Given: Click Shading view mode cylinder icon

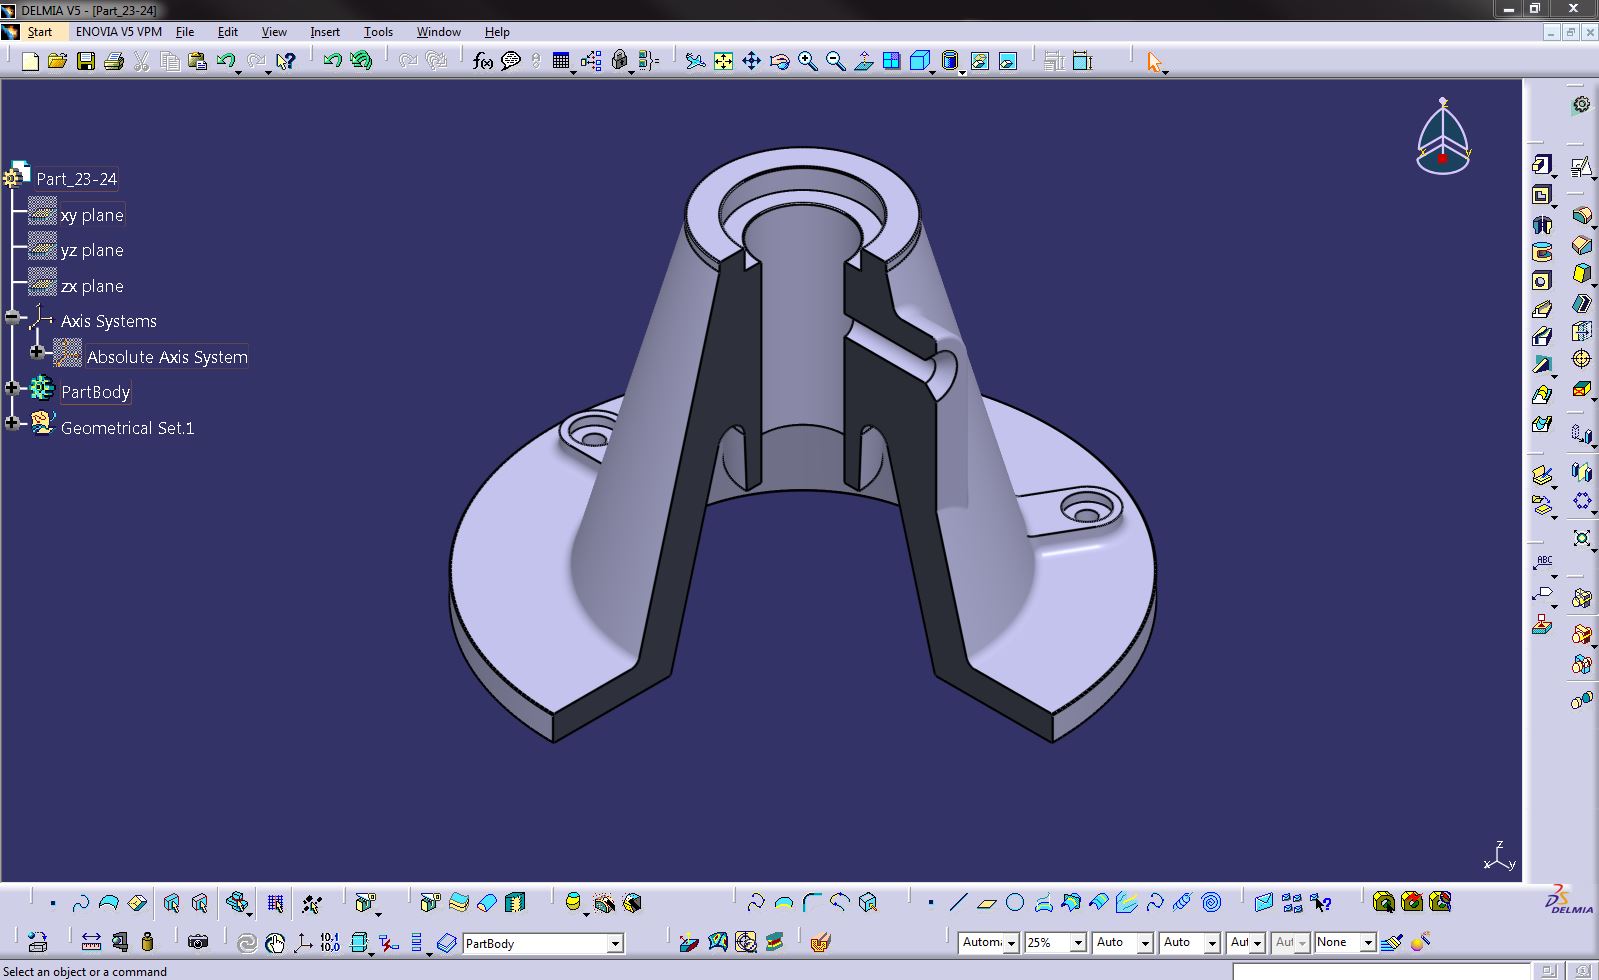Looking at the screenshot, I should pos(950,62).
